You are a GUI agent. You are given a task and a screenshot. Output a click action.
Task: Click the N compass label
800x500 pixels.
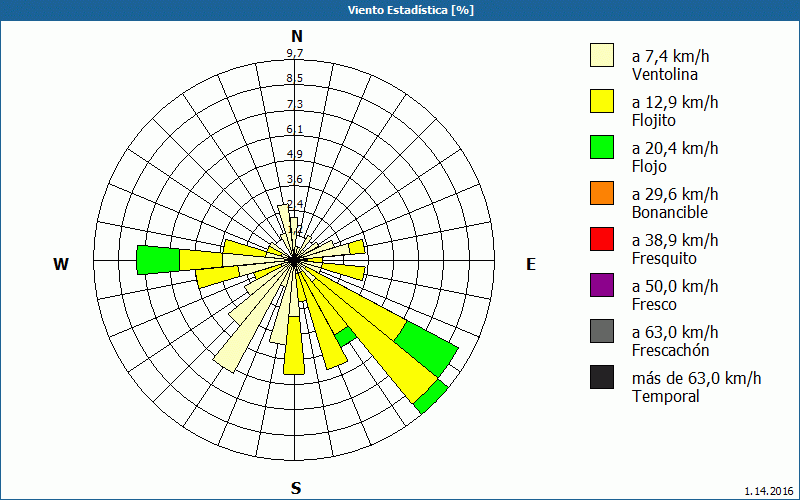296,36
